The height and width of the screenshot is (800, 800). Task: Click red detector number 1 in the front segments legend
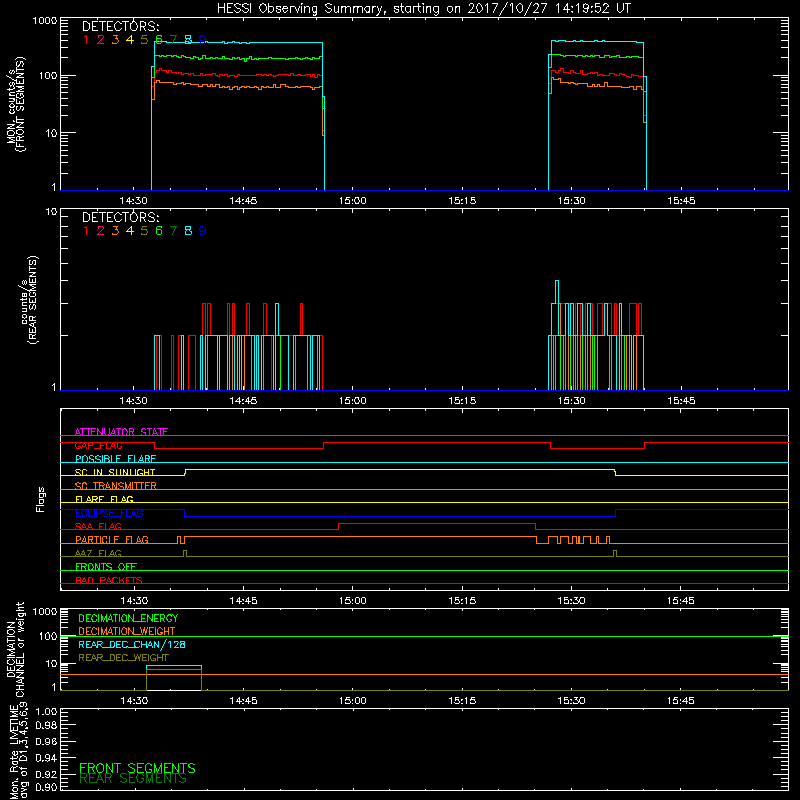pos(86,39)
